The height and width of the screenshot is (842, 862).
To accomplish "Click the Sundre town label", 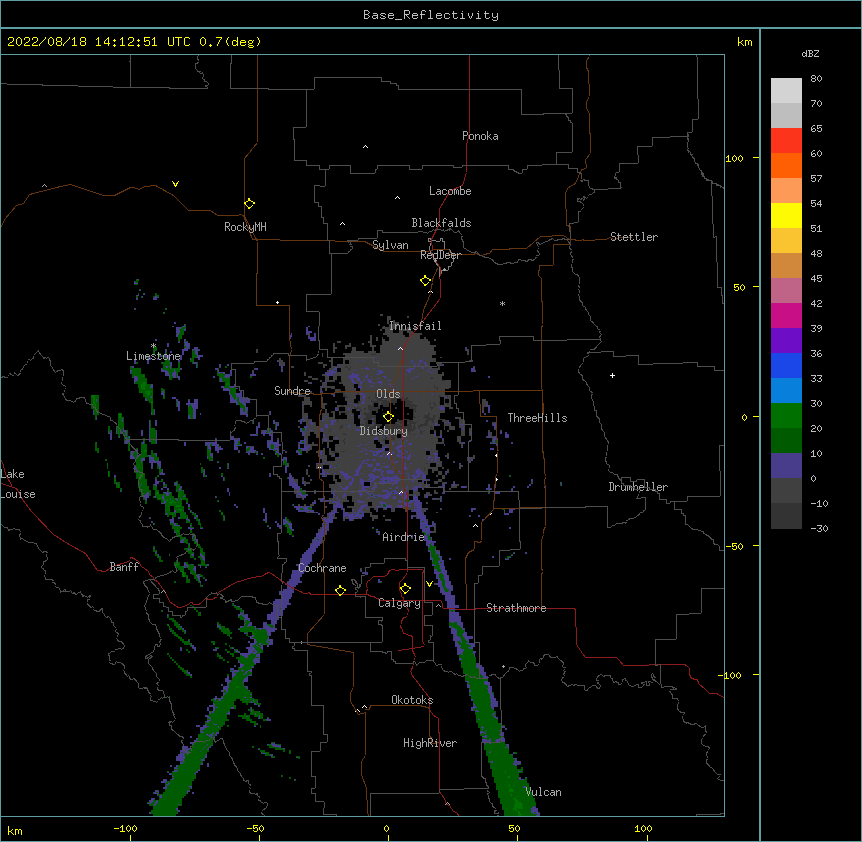I will click(x=292, y=391).
